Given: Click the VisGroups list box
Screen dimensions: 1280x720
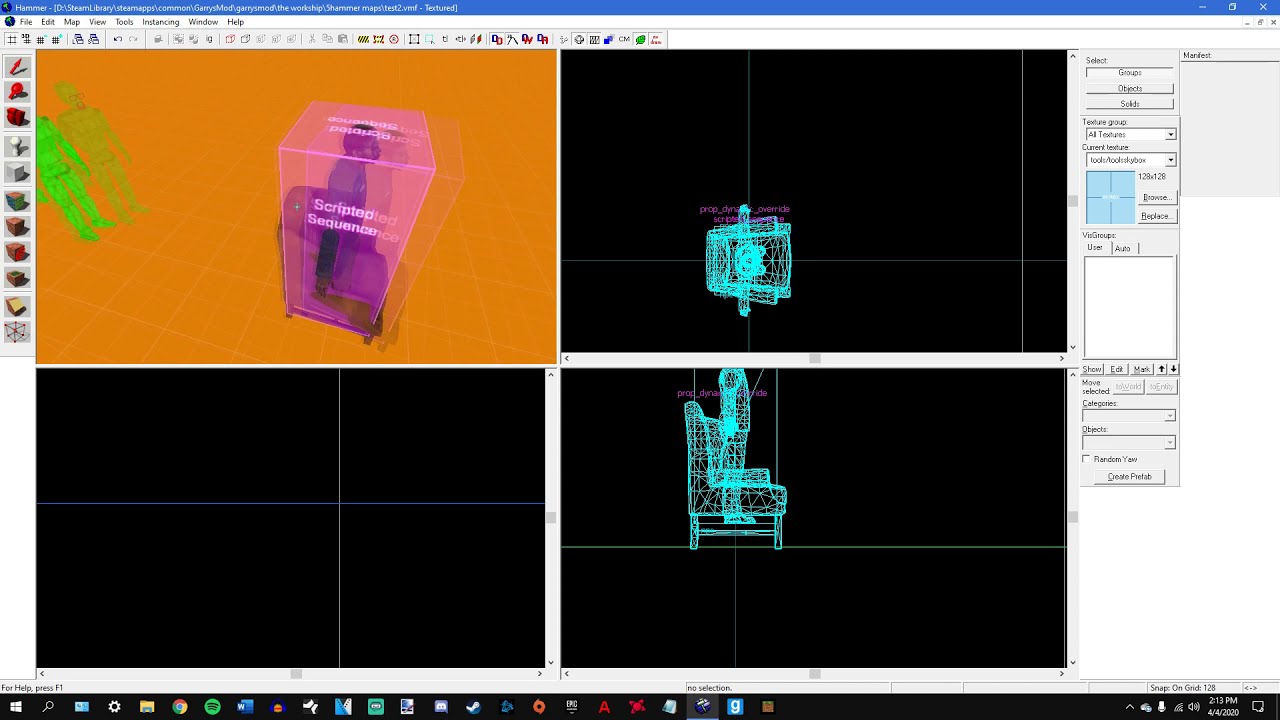Looking at the screenshot, I should tap(1130, 309).
